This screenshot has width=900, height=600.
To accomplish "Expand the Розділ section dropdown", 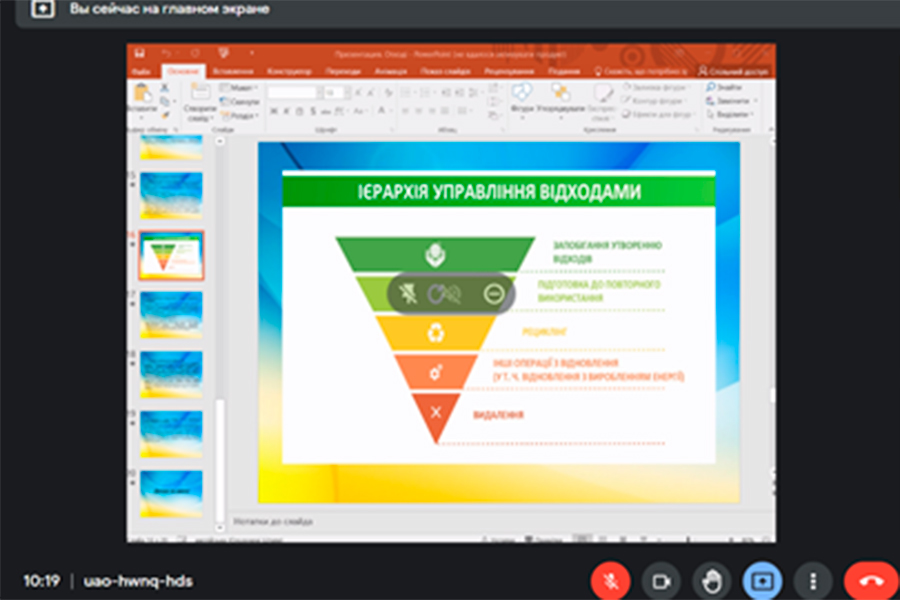I will 239,115.
